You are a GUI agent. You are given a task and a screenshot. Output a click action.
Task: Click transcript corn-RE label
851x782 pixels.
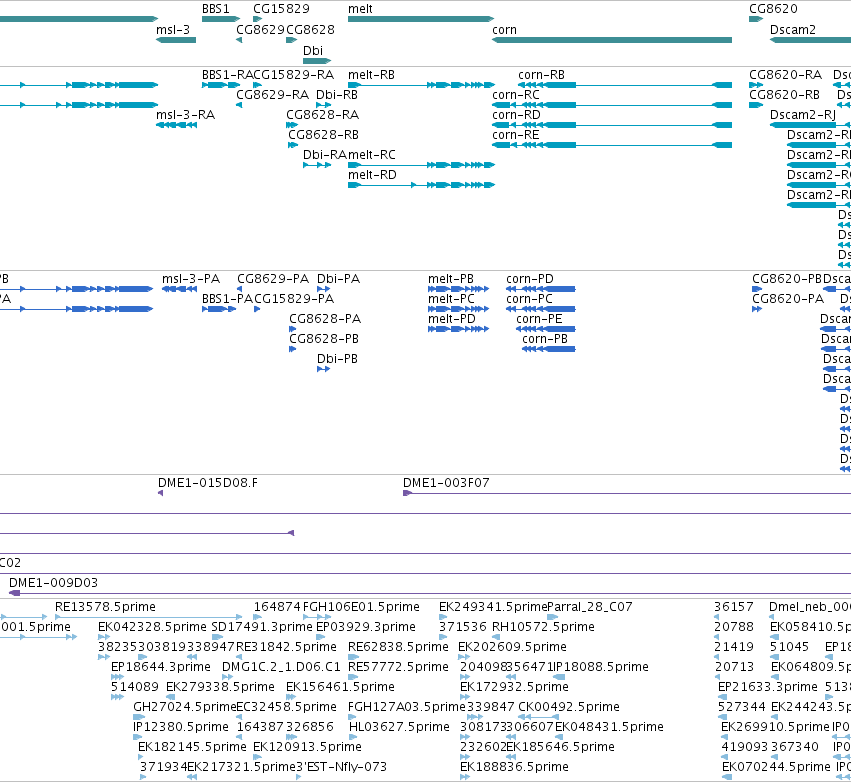pos(516,135)
